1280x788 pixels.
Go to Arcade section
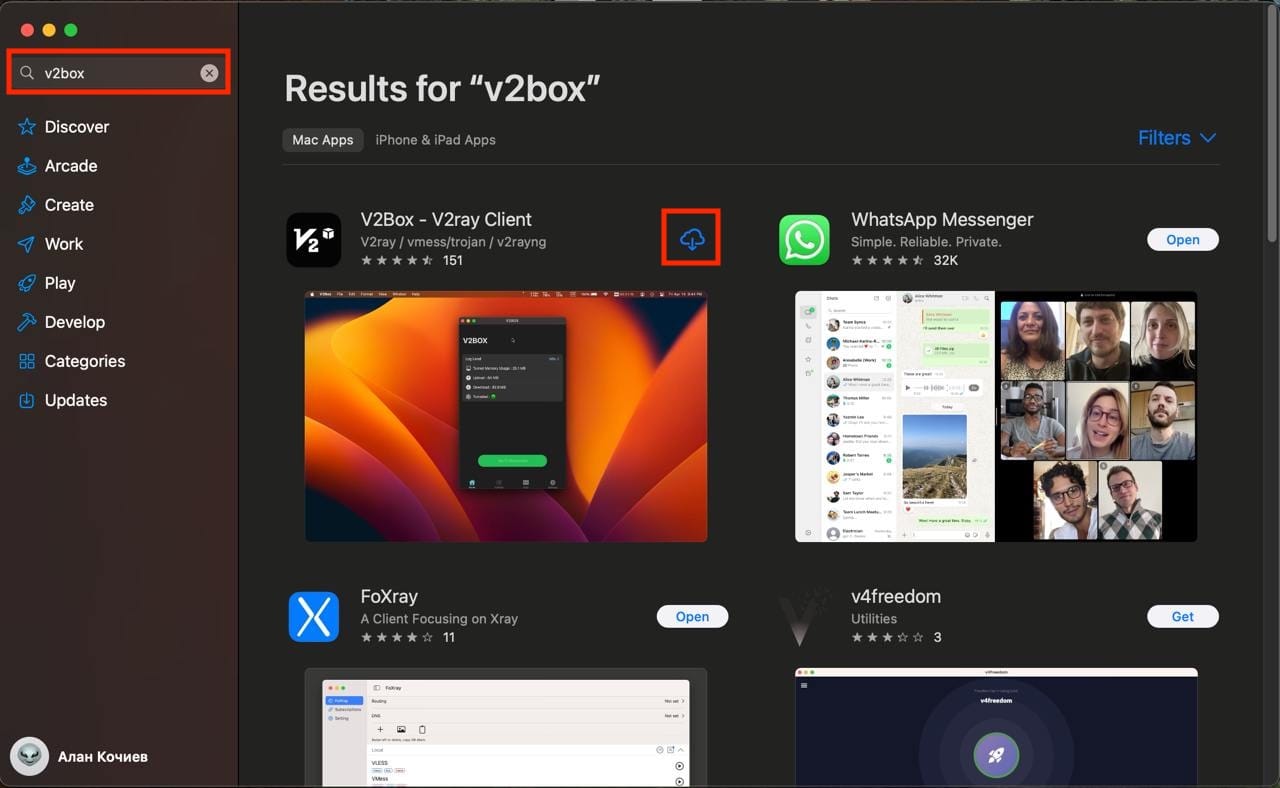coord(70,166)
